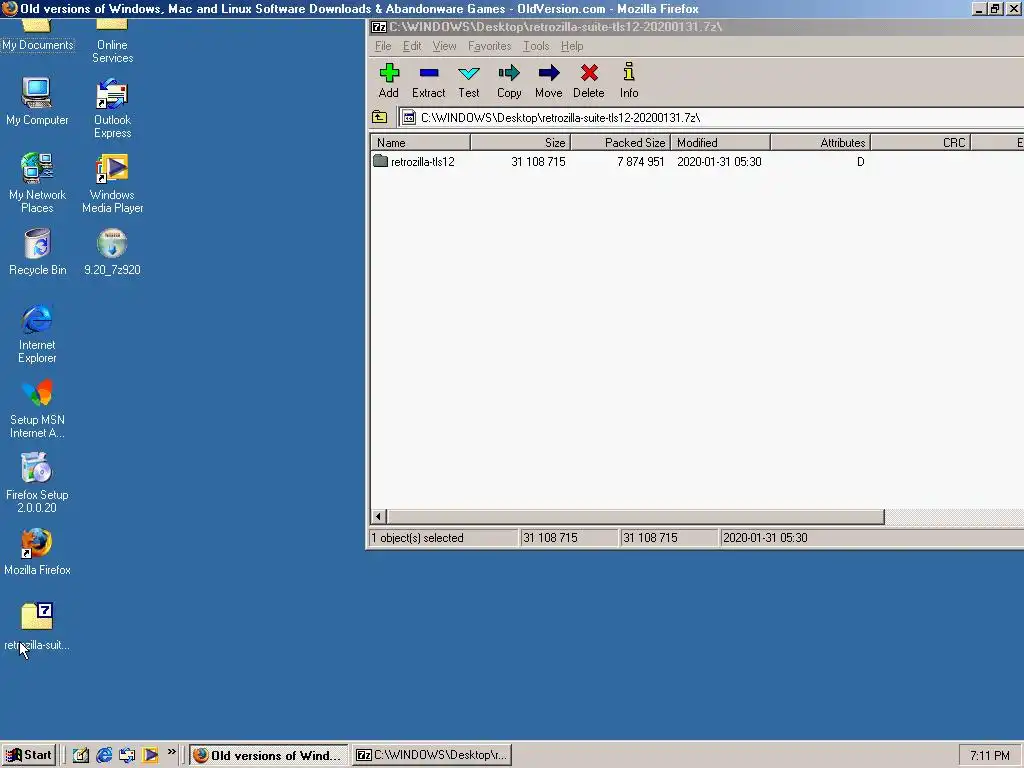Launch Media Player from quick launch
Viewport: 1024px width, 768px height.
(150, 755)
